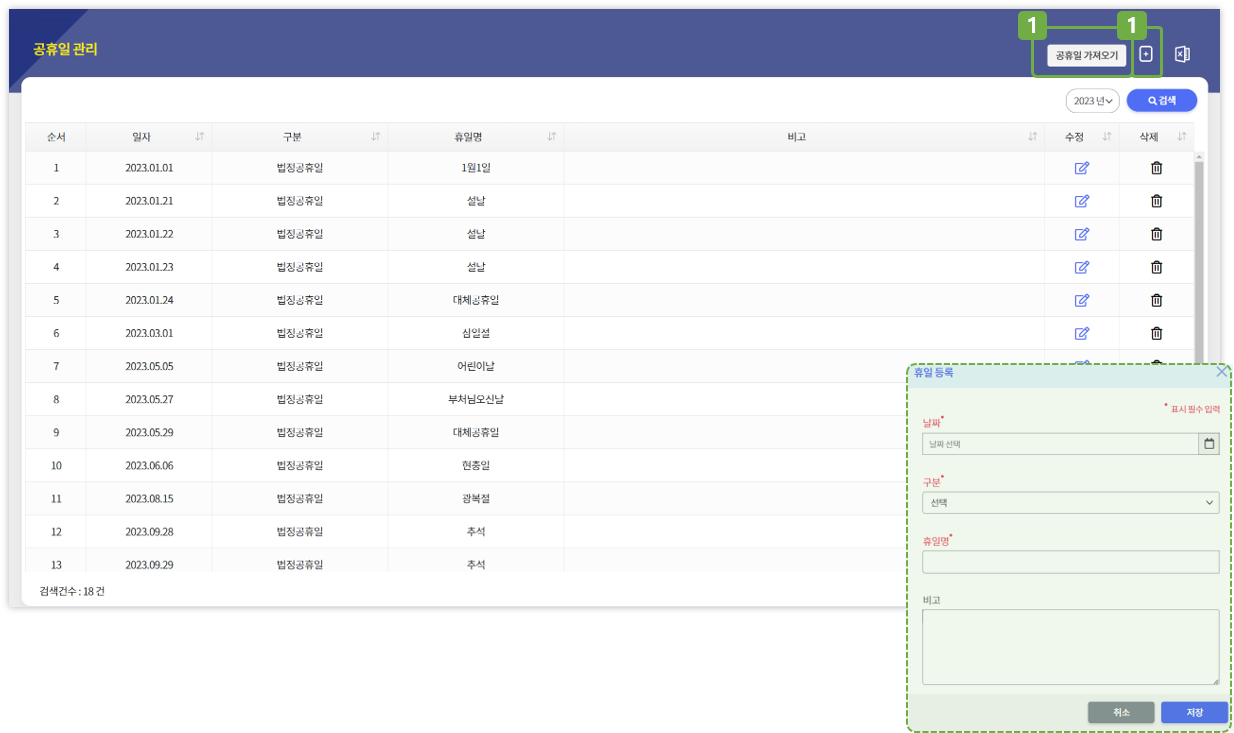The image size is (1234, 733).
Task: Click the 2023.06.06 date cell
Action: click(x=149, y=465)
